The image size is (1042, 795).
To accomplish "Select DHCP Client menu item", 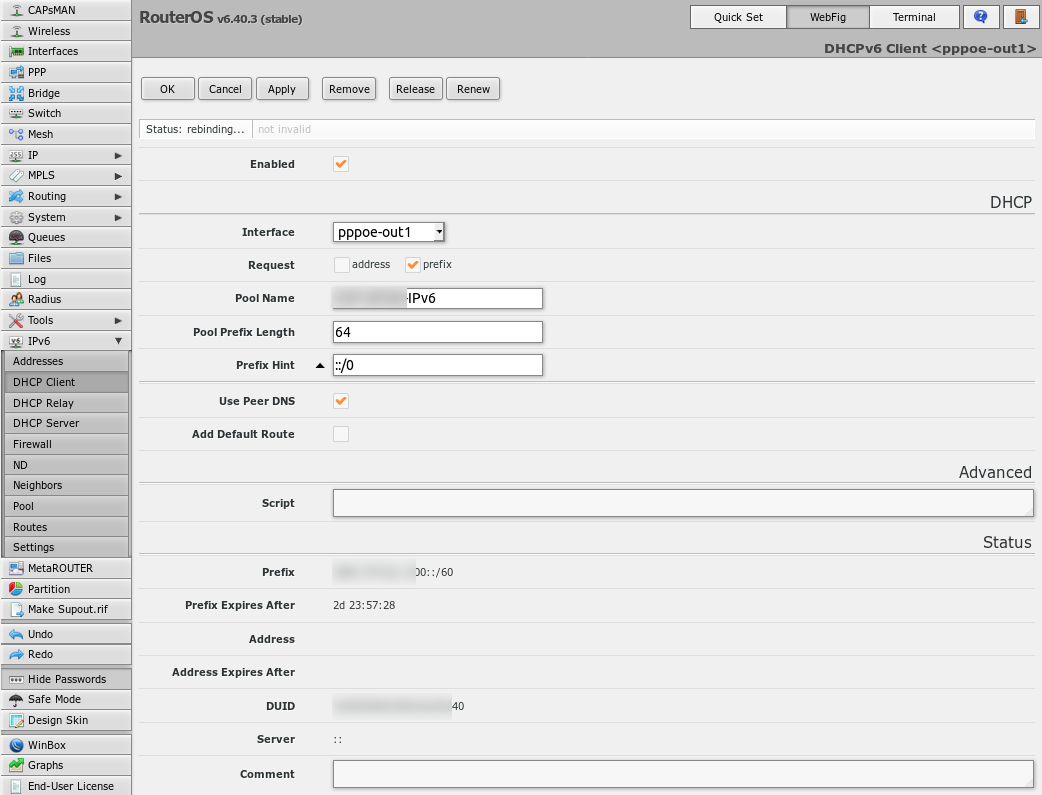I will 66,382.
